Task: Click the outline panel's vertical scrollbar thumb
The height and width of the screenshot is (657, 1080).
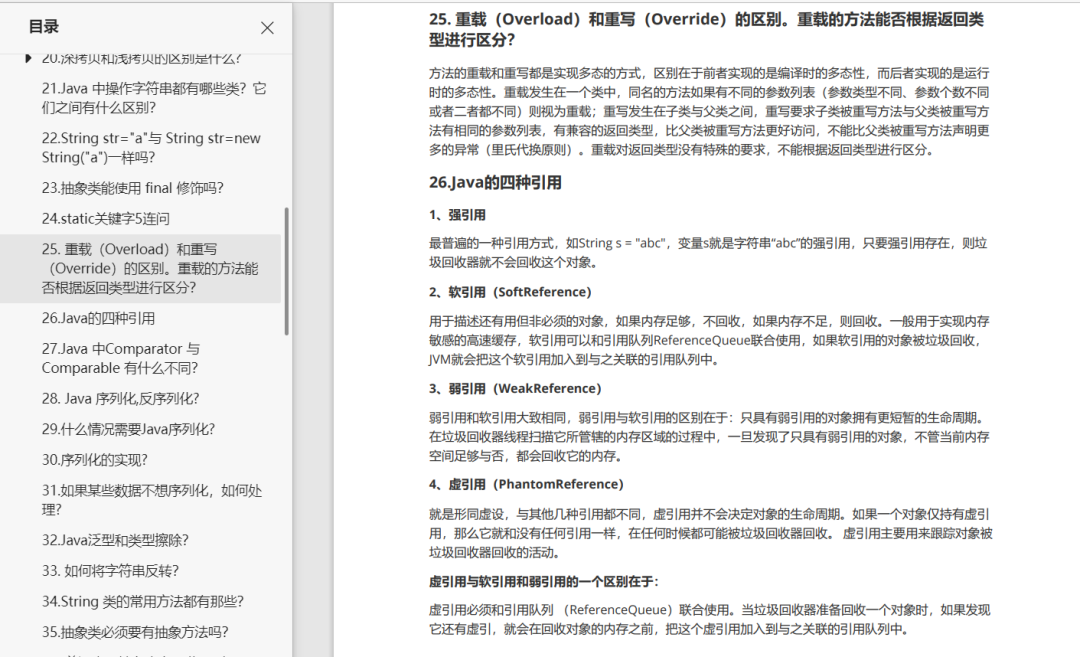Action: [287, 271]
